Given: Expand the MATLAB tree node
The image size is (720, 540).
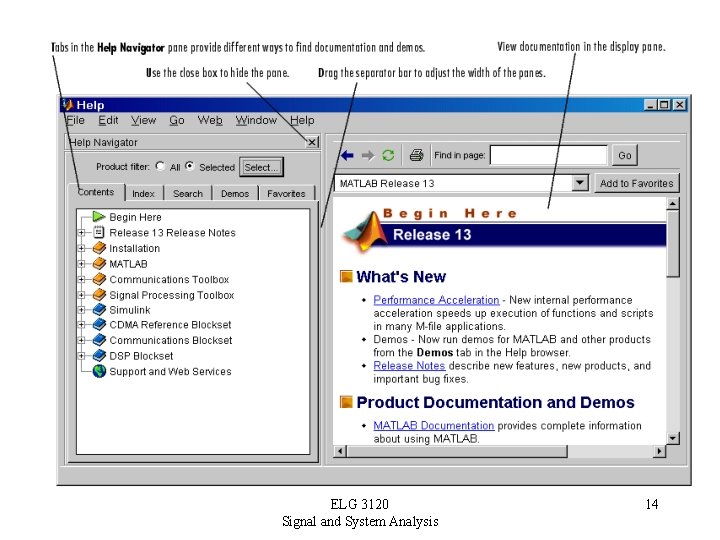Looking at the screenshot, I should (x=82, y=264).
